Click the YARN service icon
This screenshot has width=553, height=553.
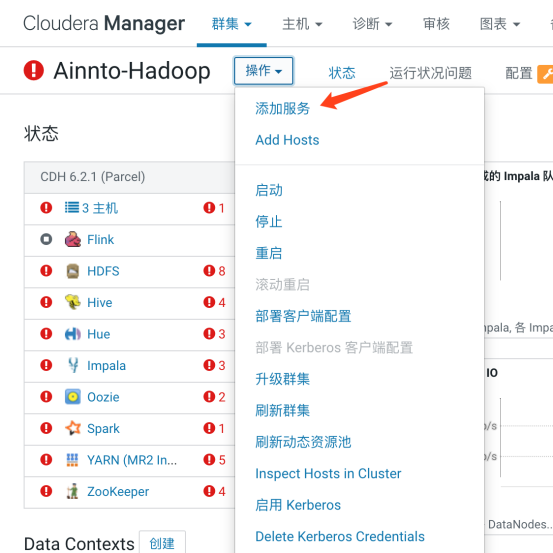72,460
